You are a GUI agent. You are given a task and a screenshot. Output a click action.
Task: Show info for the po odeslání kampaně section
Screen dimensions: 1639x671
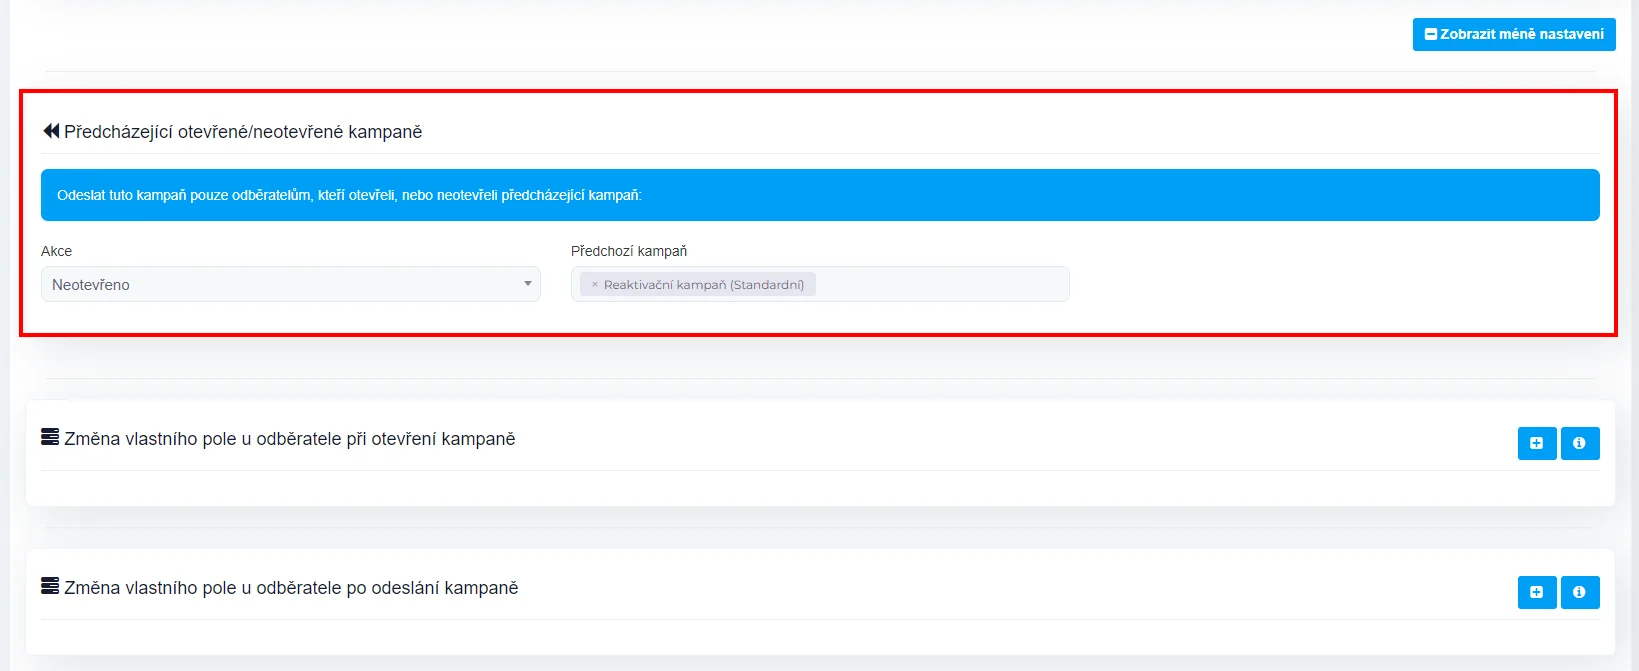[x=1579, y=592]
